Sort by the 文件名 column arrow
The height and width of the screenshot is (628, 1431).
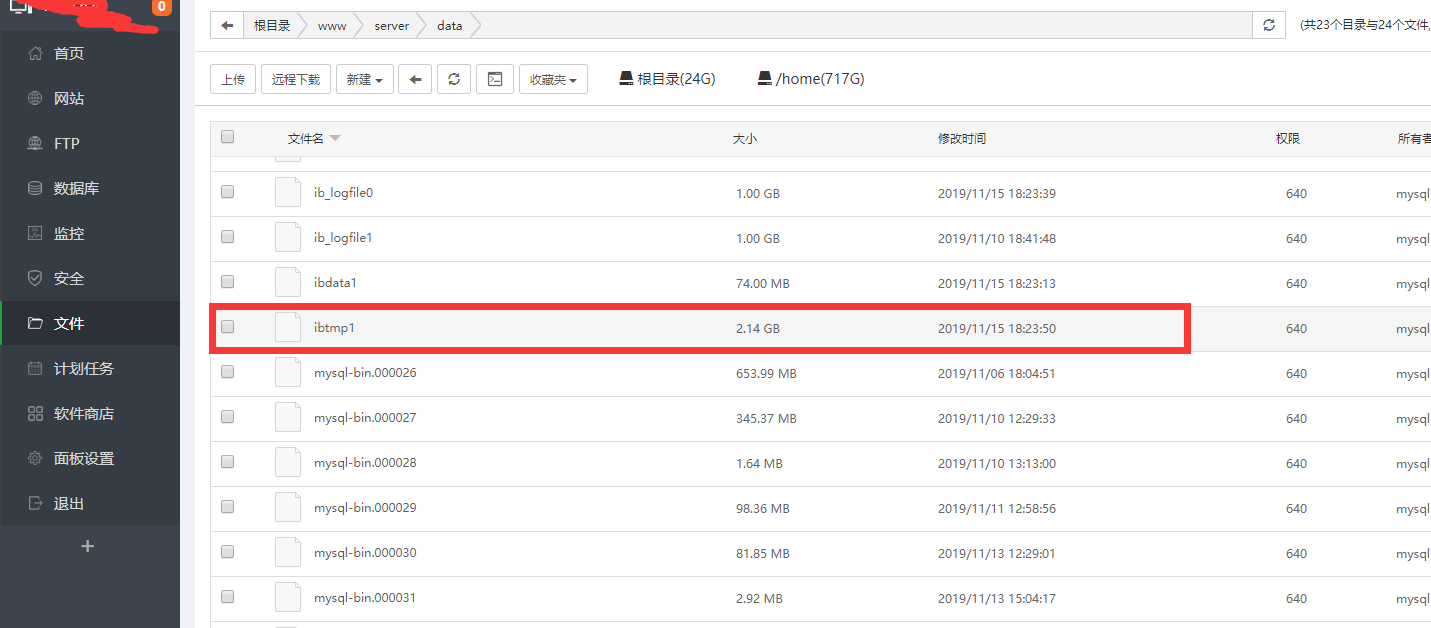coord(335,139)
